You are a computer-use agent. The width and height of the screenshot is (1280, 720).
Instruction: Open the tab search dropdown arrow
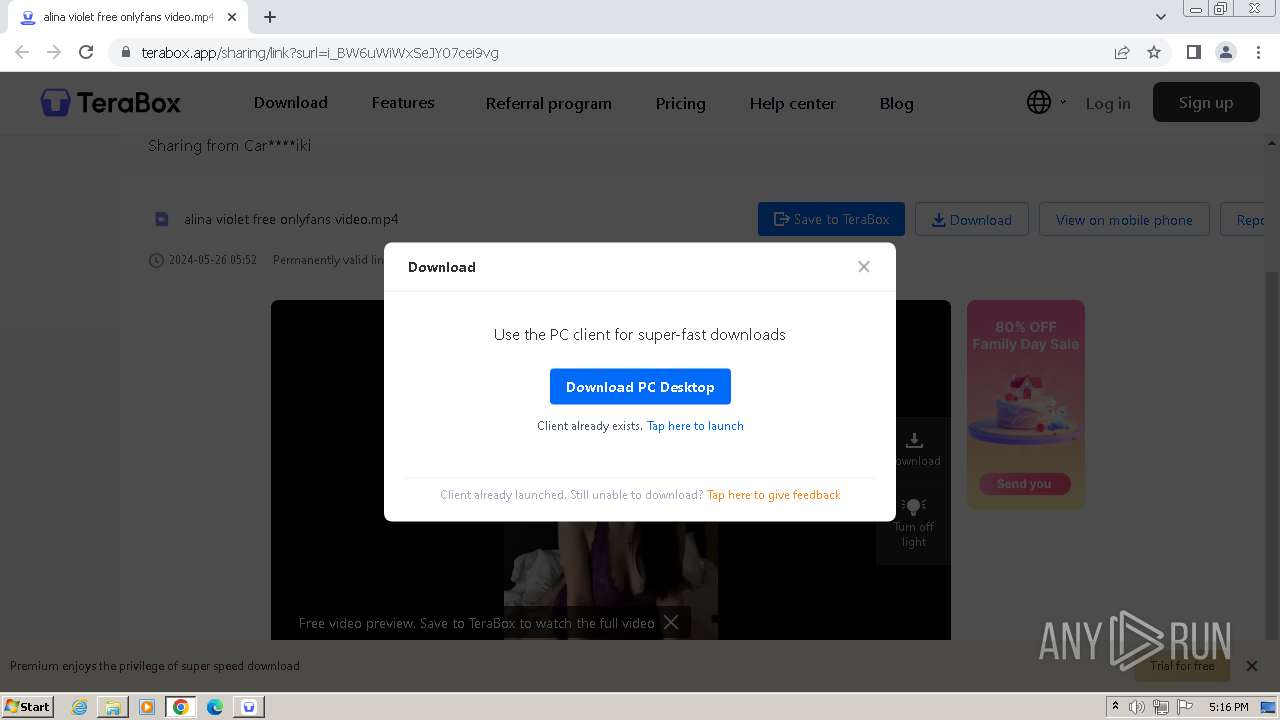pos(1160,17)
